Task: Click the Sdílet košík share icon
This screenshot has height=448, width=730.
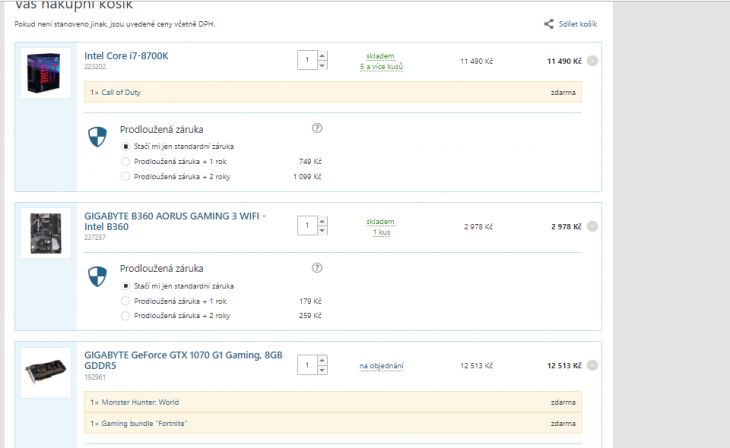Action: (549, 24)
